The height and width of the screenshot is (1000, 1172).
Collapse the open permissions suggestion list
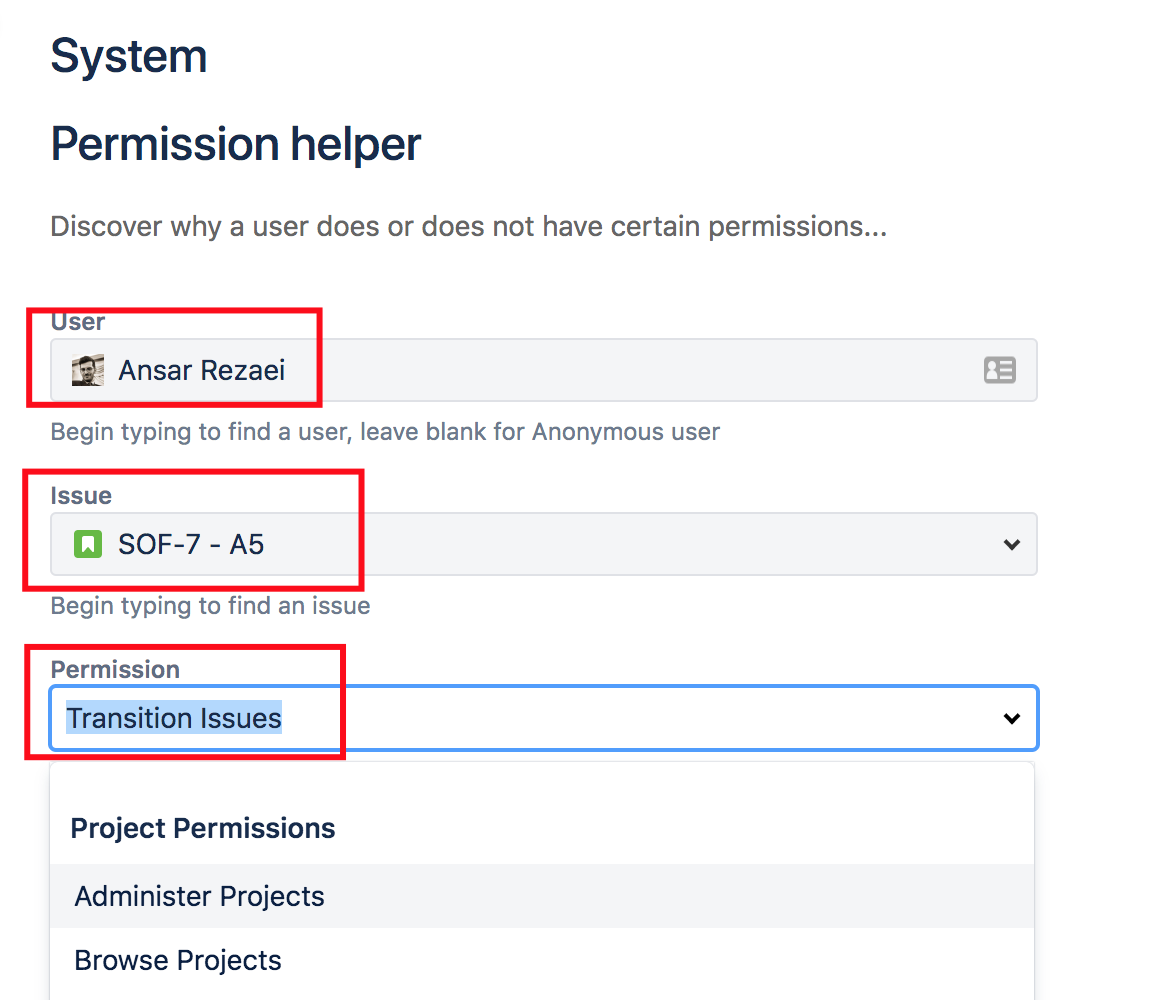(x=1011, y=718)
